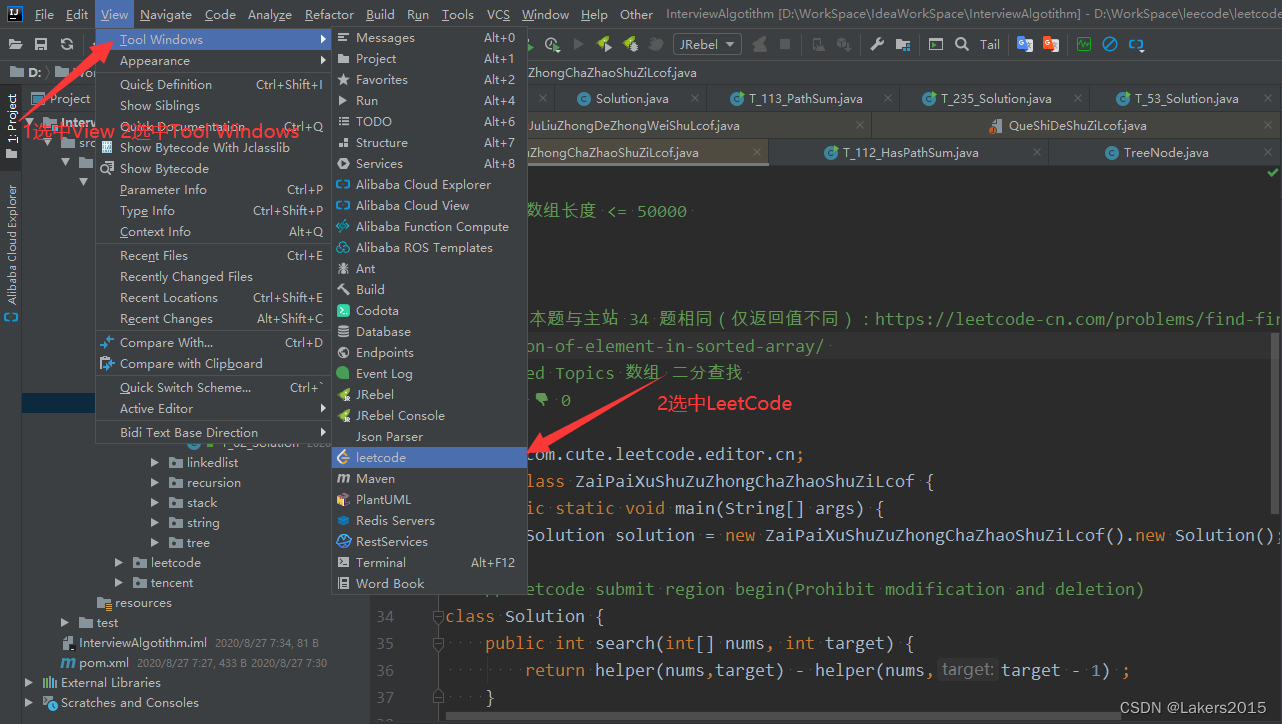Open Redis Servers tool window entry
1282x724 pixels.
pyautogui.click(x=429, y=520)
